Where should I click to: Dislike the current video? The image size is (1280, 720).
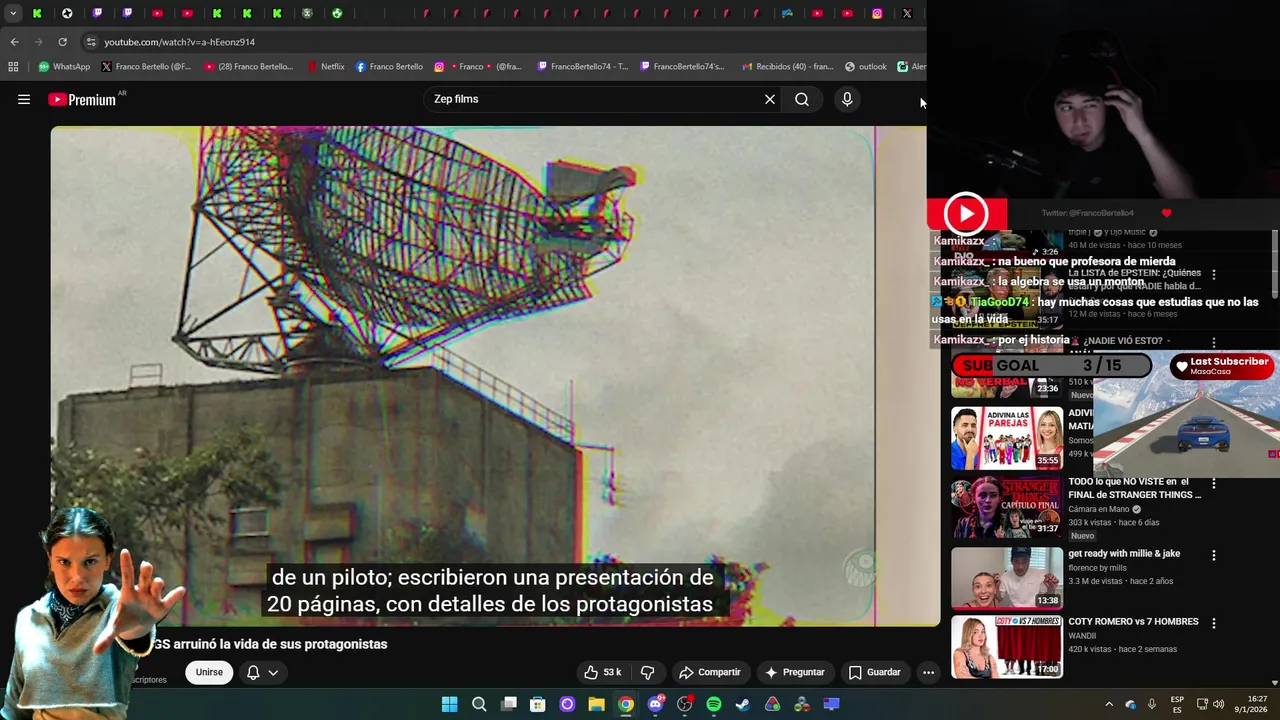647,672
